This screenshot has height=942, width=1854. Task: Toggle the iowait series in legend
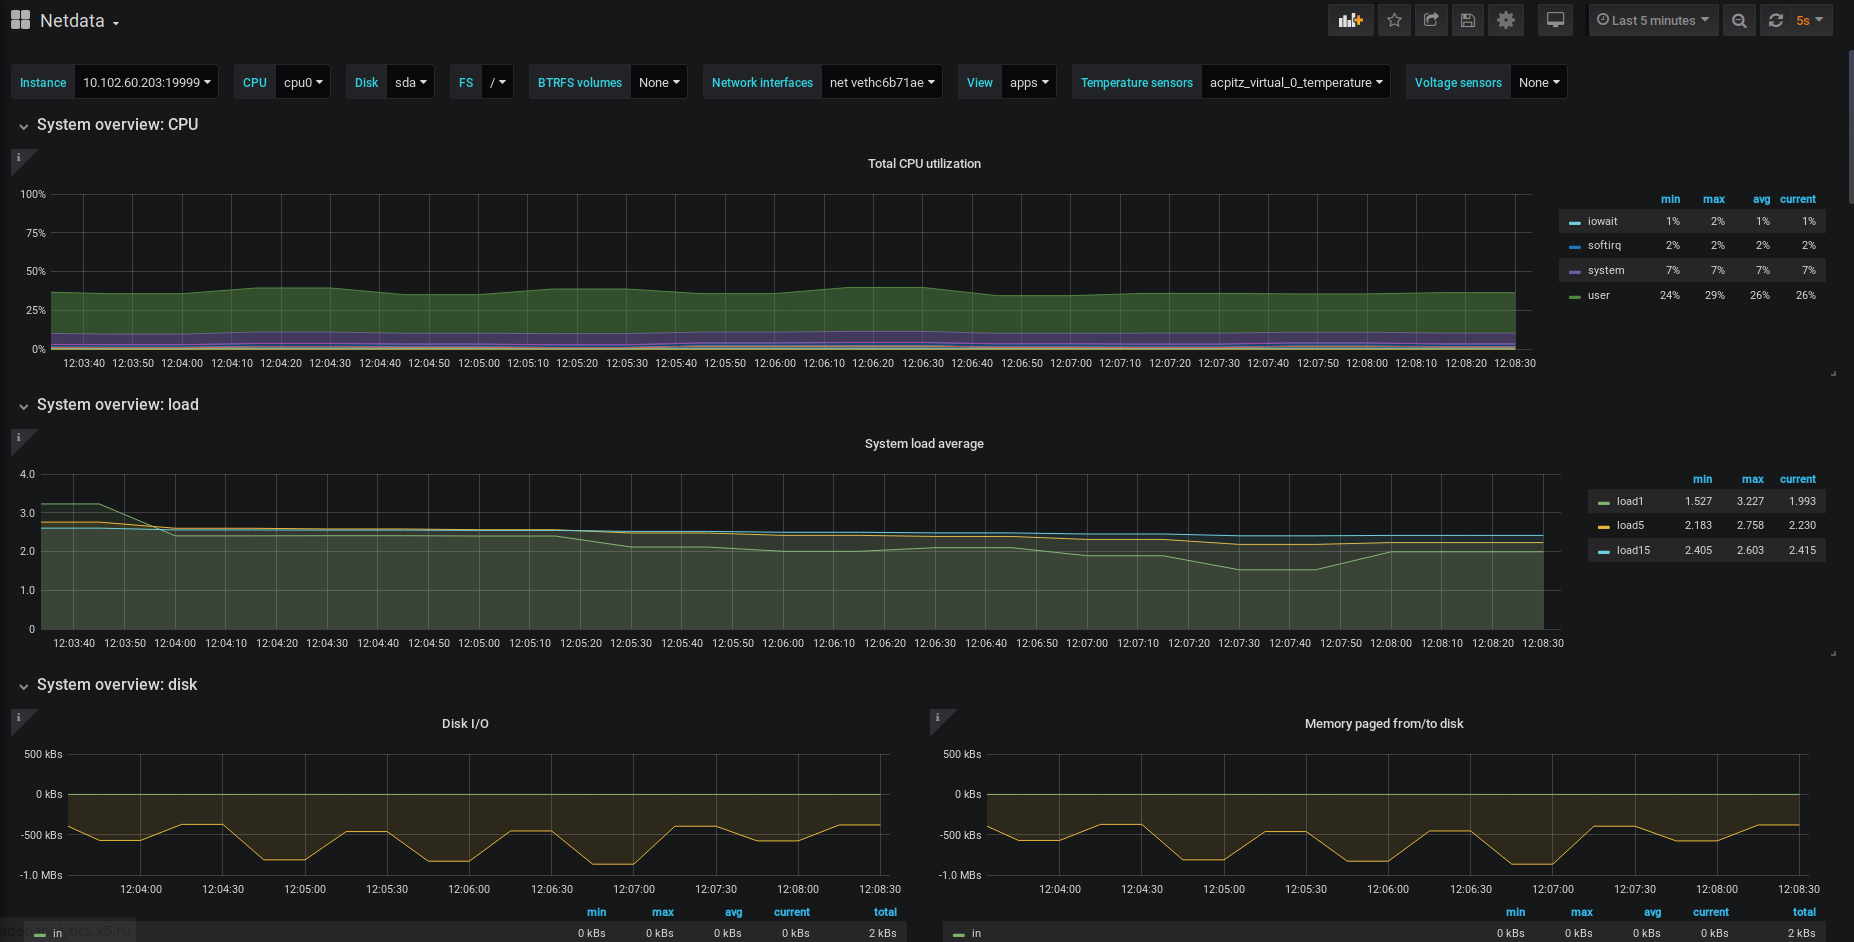(1602, 221)
